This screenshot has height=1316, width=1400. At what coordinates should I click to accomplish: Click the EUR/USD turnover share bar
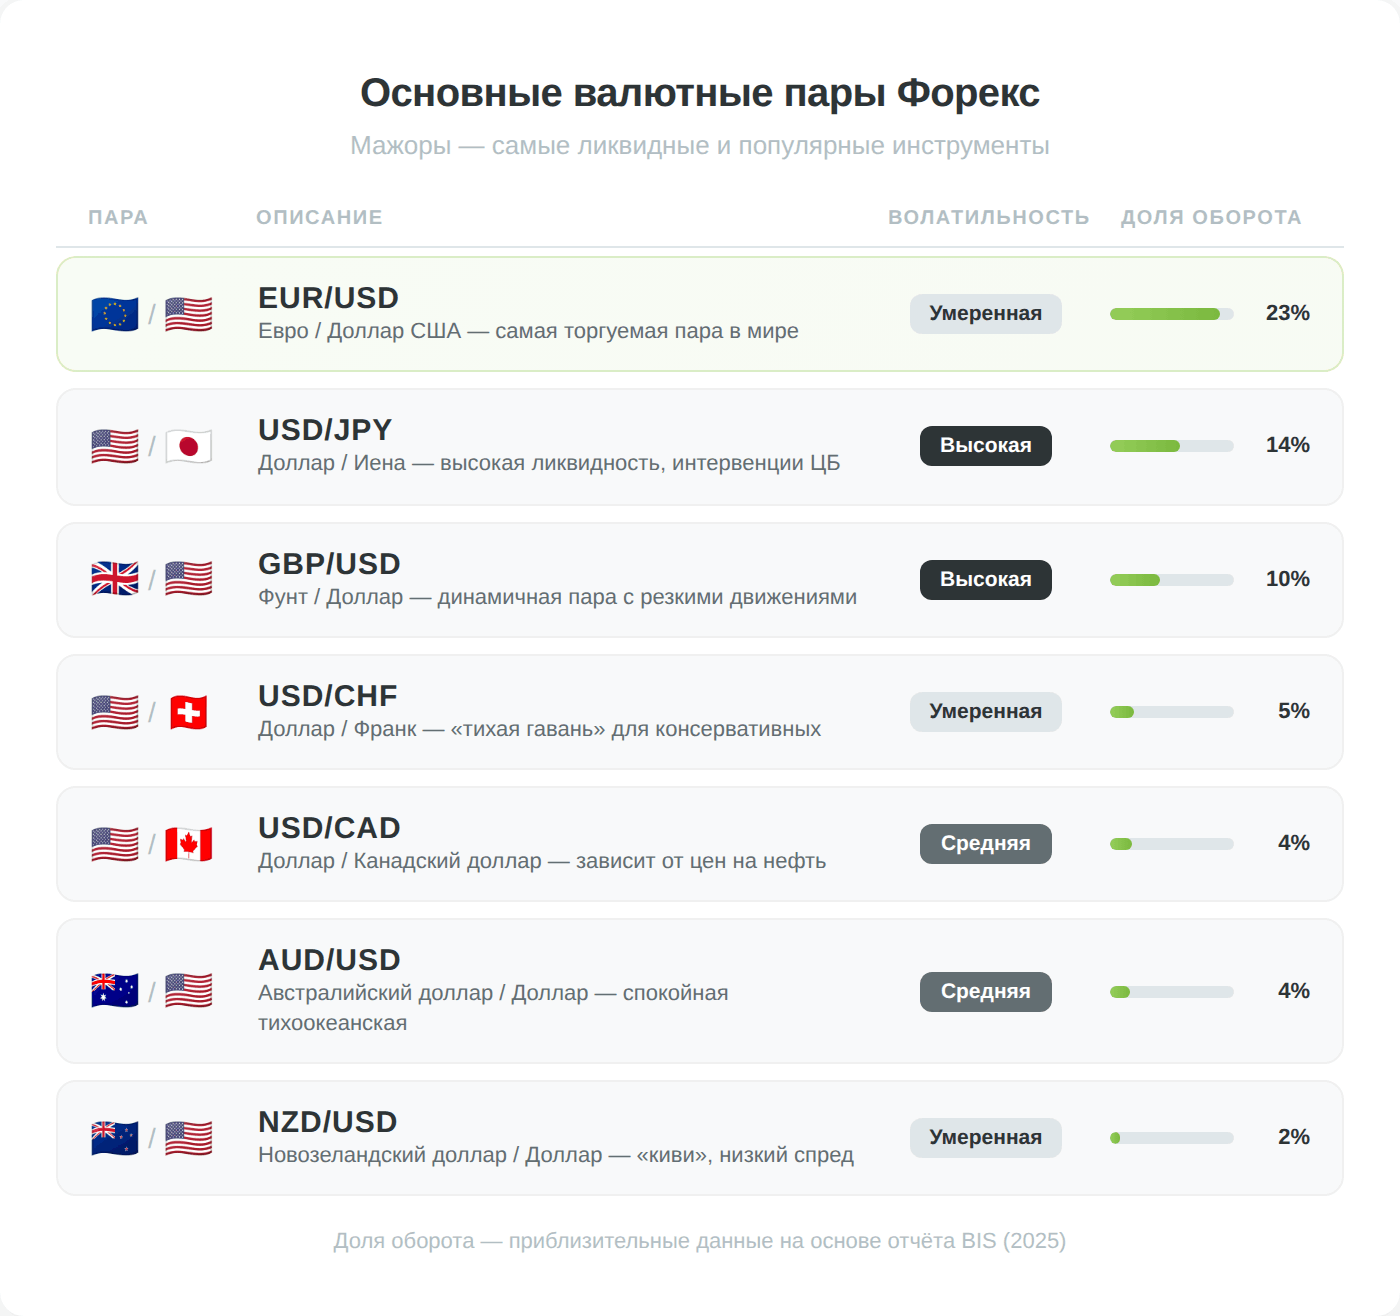pos(1171,314)
